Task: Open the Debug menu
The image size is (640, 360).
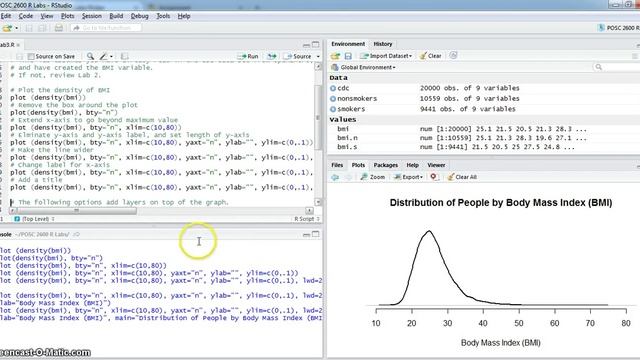Action: pos(140,16)
